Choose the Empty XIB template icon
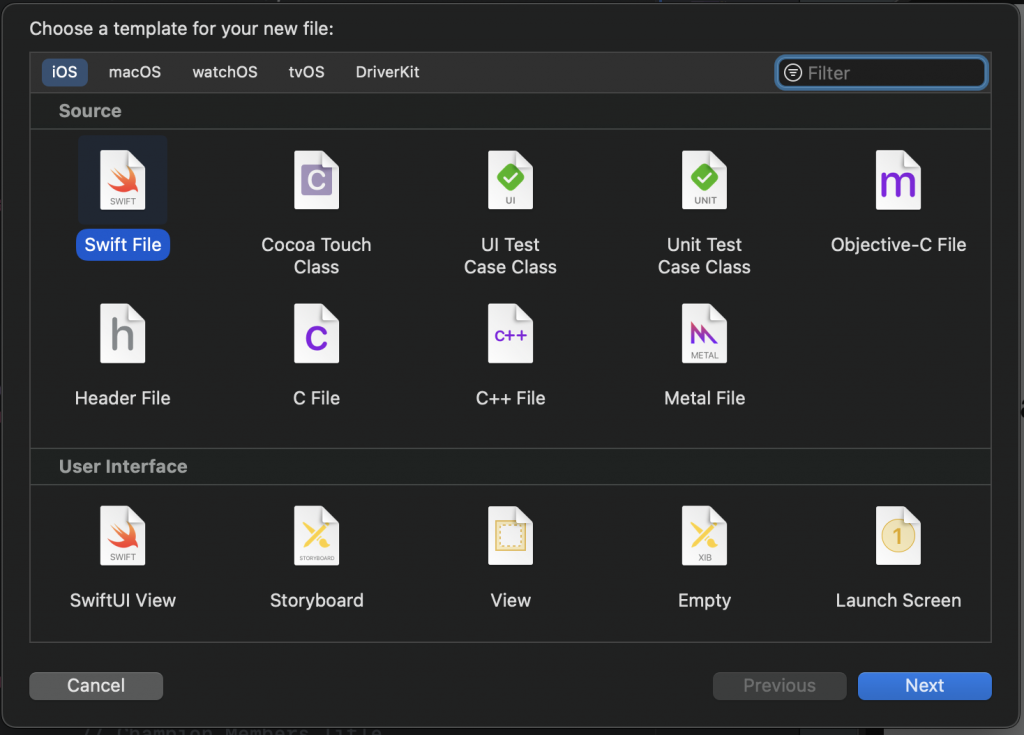 705,536
